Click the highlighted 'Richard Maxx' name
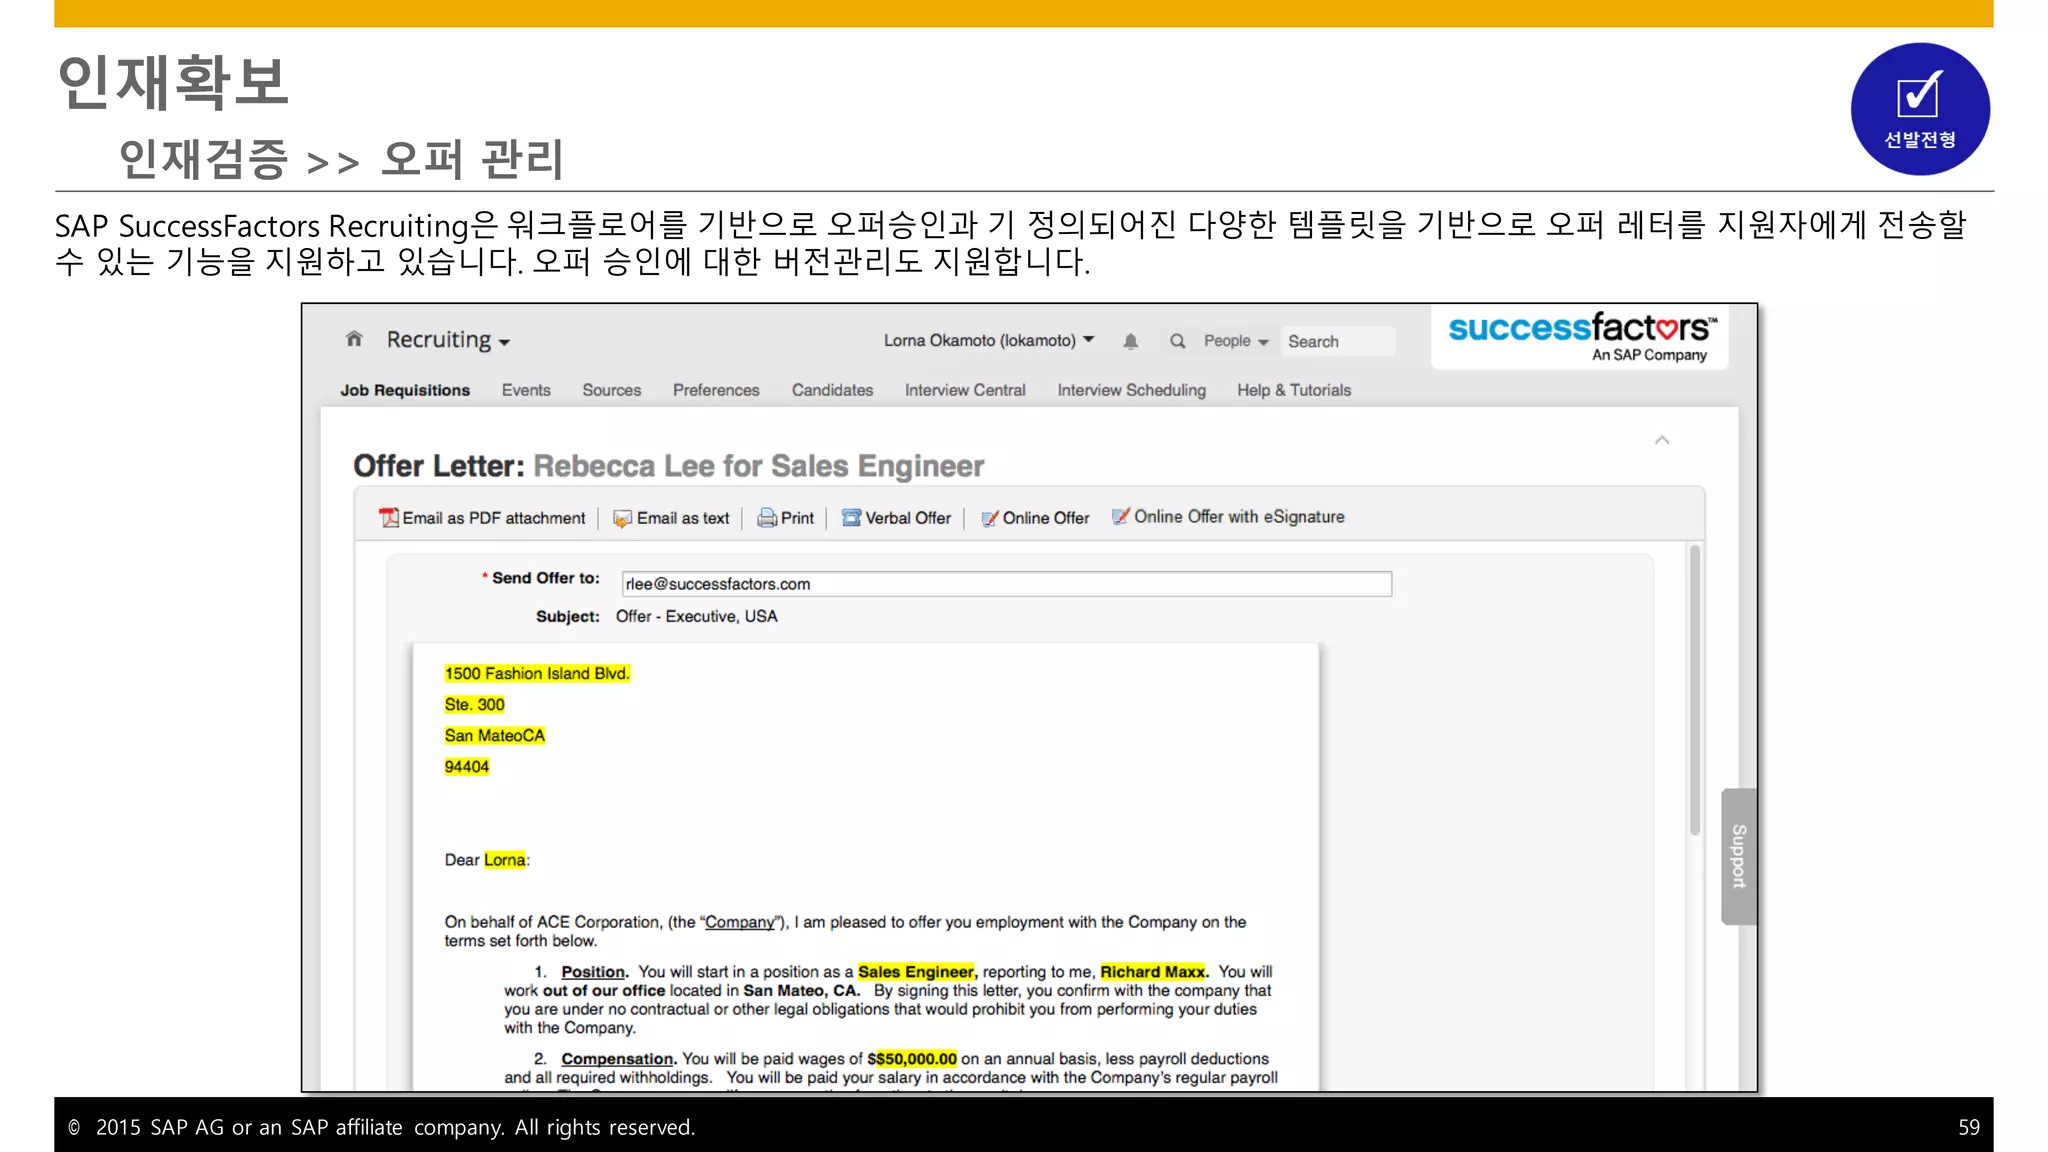 [1153, 972]
